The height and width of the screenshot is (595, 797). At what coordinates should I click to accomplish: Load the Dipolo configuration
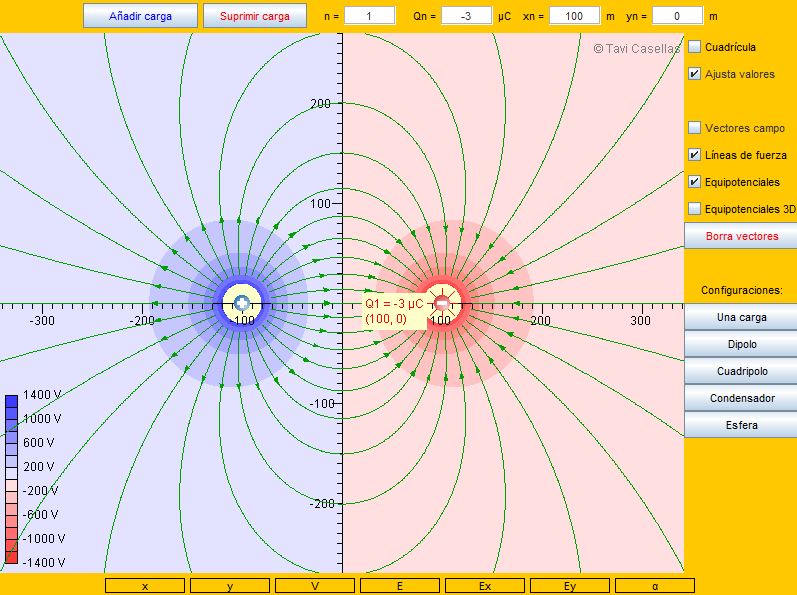click(x=740, y=344)
